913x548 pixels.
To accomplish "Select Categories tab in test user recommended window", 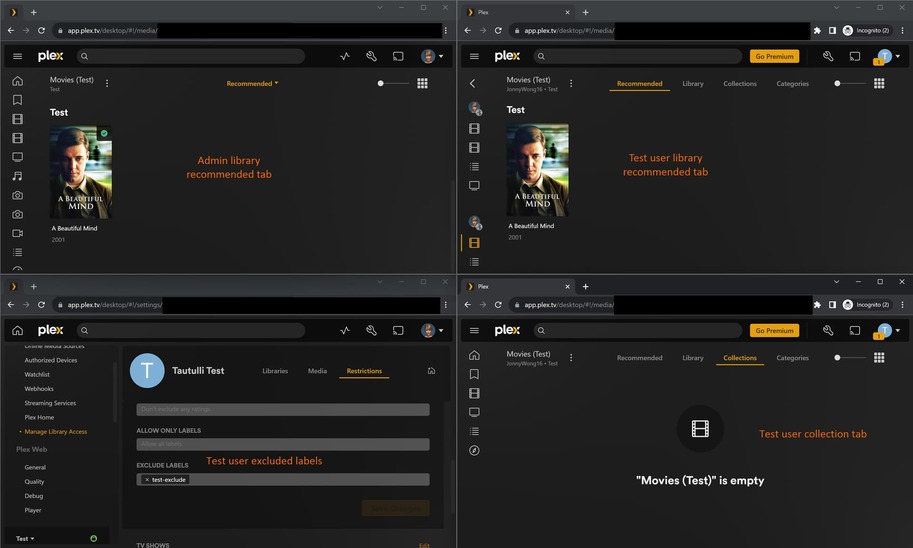I will click(x=792, y=83).
